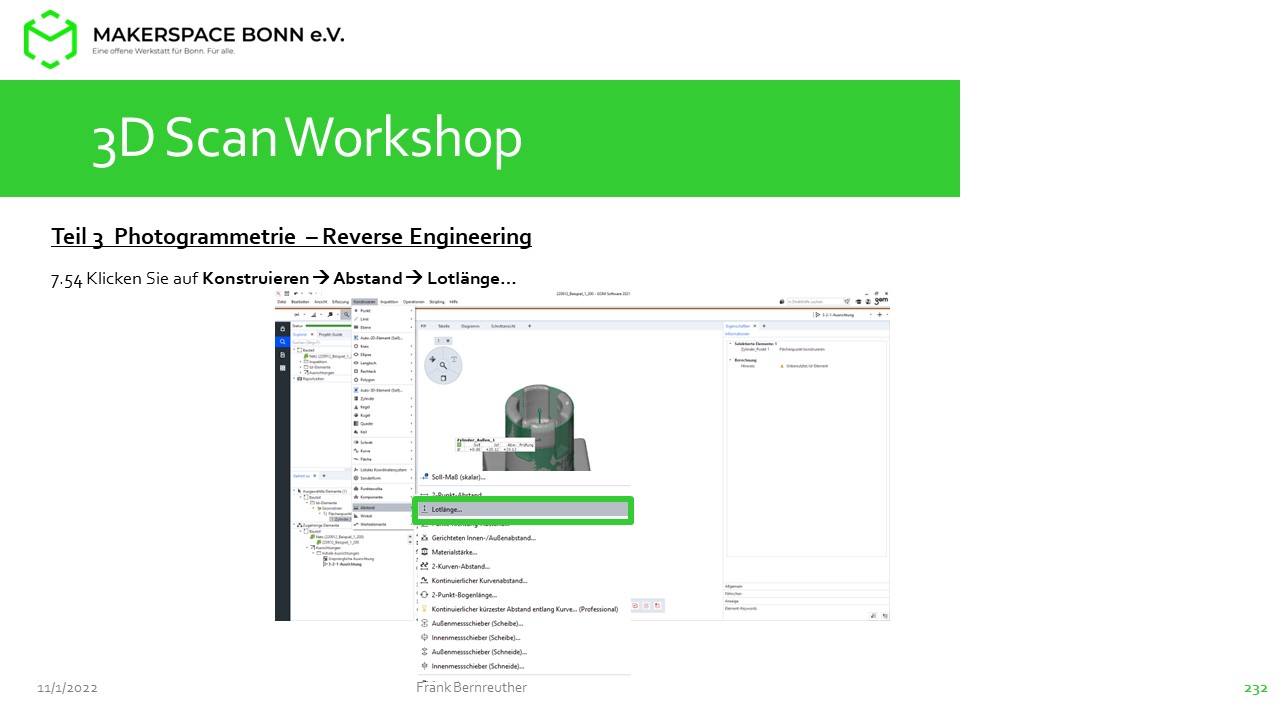This screenshot has width=1280, height=720.
Task: Choose Innenmessschieber (Schneide)... entry
Action: point(522,666)
